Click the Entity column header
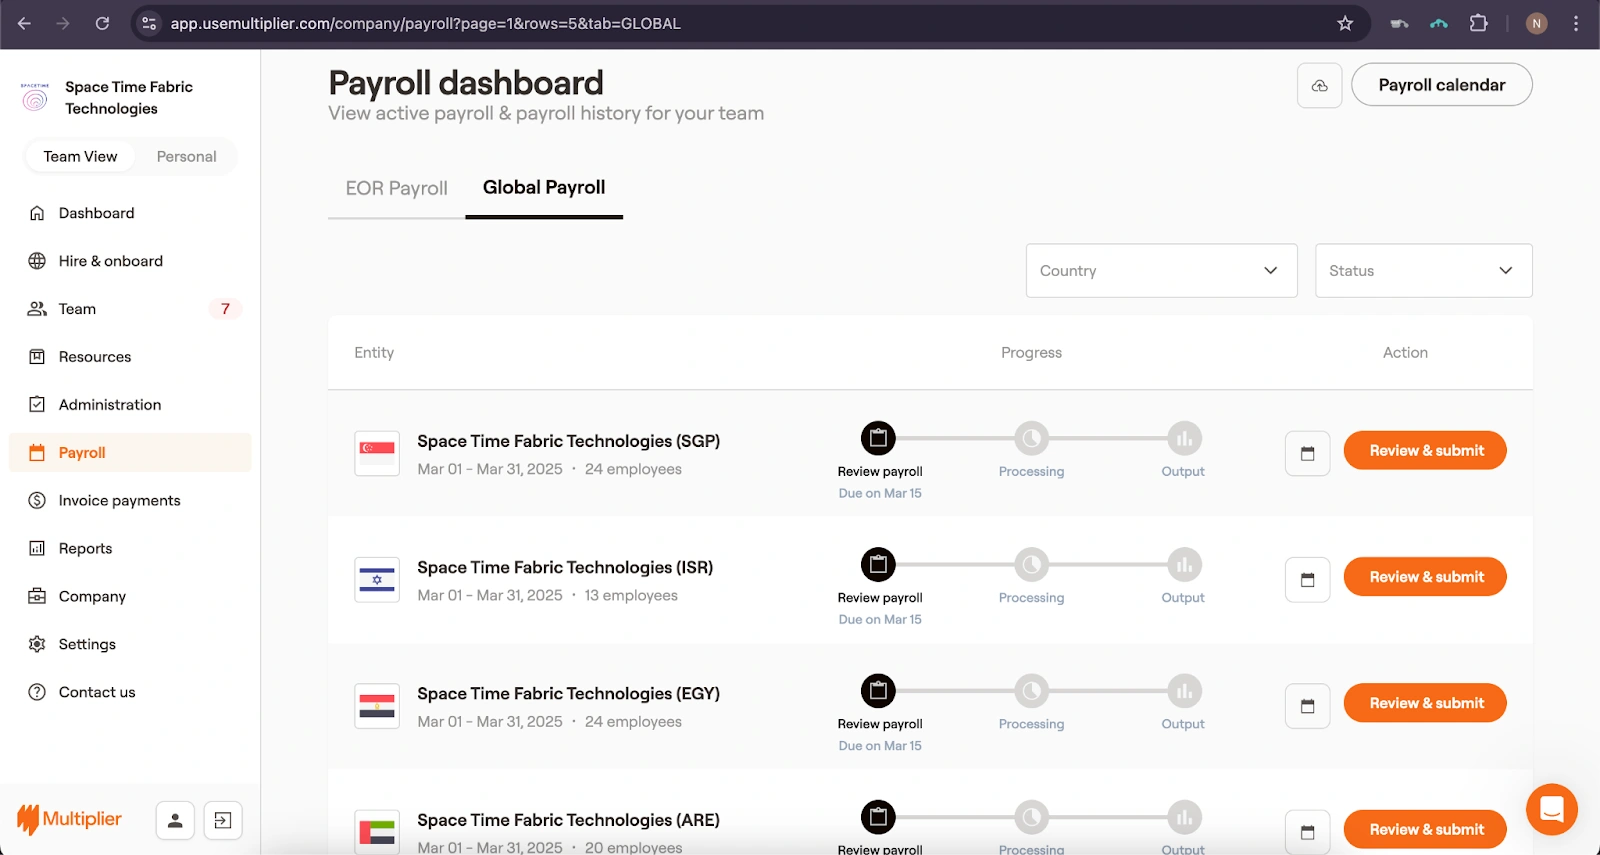The height and width of the screenshot is (855, 1600). [374, 353]
